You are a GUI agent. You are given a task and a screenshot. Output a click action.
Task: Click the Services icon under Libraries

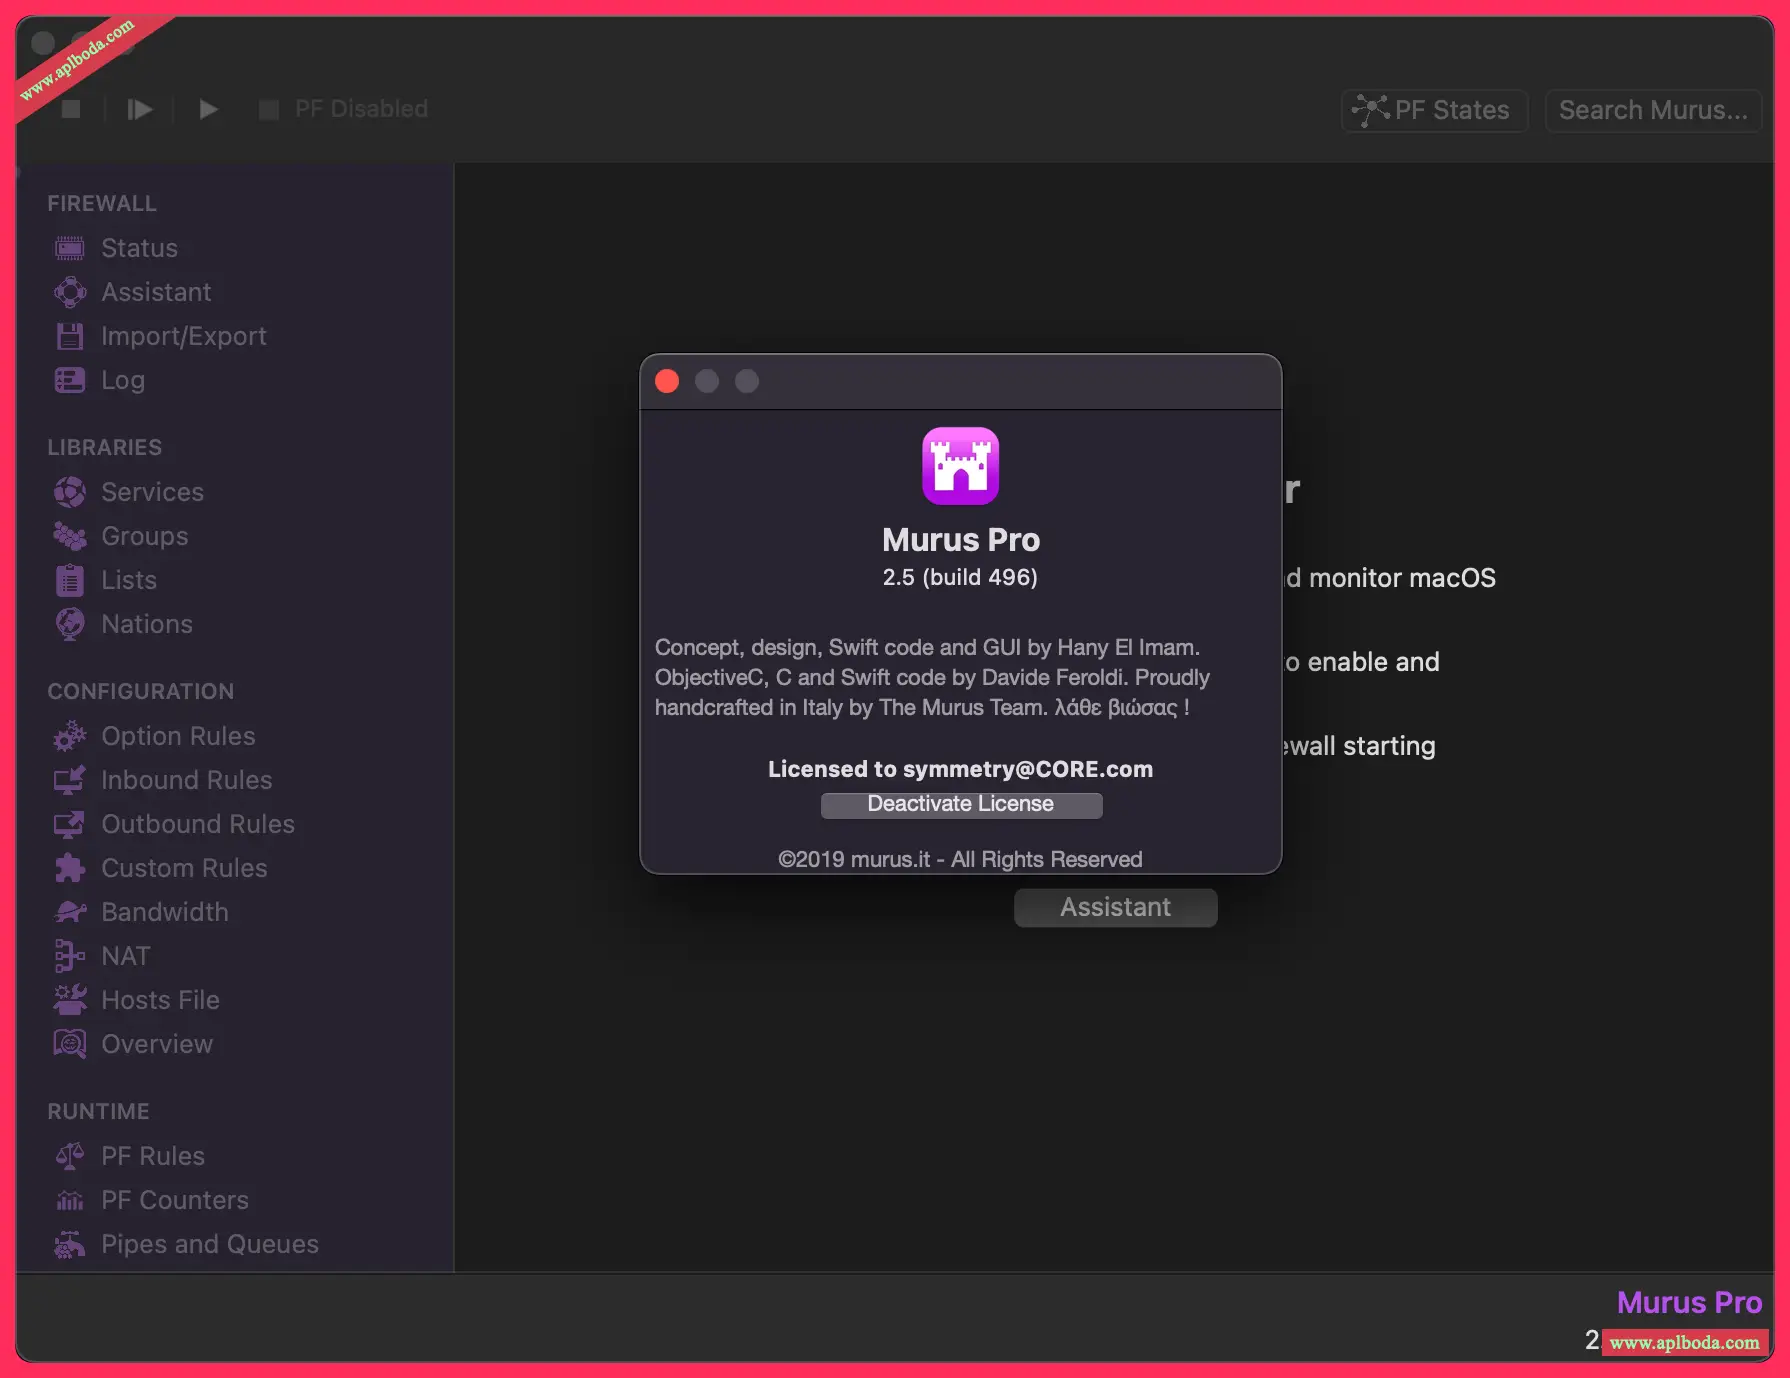click(x=69, y=492)
